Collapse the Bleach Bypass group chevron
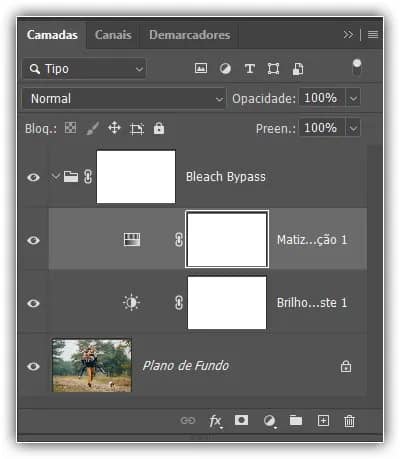The width and height of the screenshot is (400, 459). pos(55,176)
